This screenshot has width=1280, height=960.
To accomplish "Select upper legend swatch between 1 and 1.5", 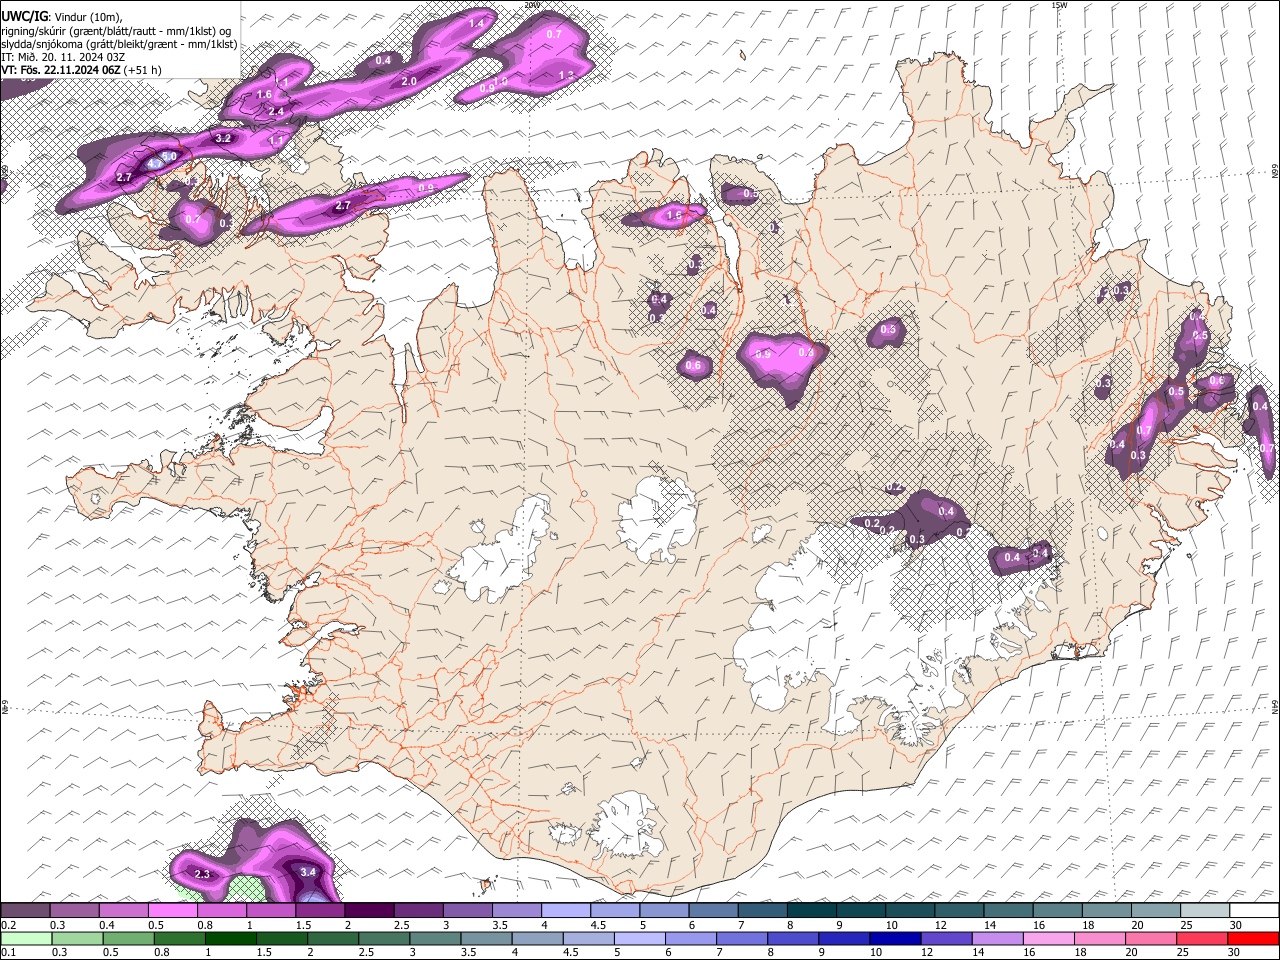I will click(x=270, y=911).
